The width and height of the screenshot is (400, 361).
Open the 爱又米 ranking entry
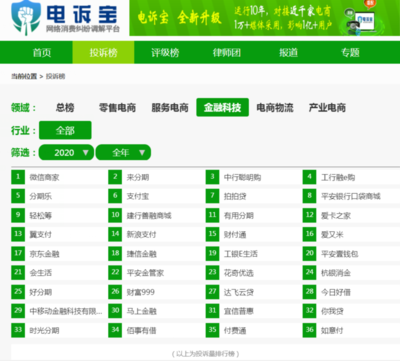pos(332,235)
